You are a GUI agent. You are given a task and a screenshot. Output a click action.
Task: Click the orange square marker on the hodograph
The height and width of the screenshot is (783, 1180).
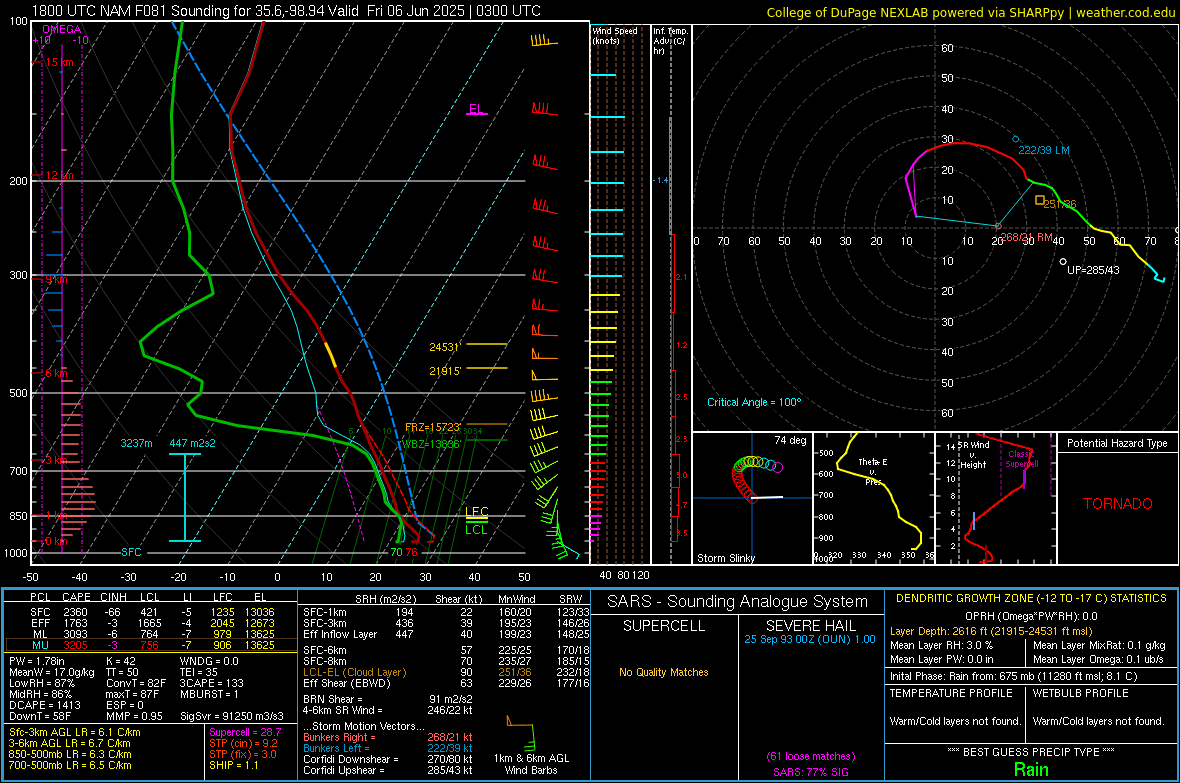[x=1039, y=200]
